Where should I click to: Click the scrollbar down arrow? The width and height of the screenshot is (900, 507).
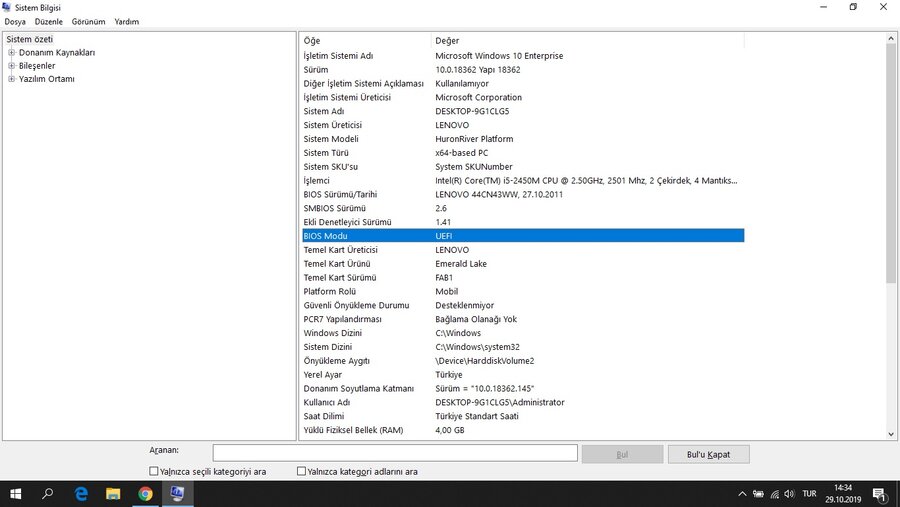[x=891, y=434]
